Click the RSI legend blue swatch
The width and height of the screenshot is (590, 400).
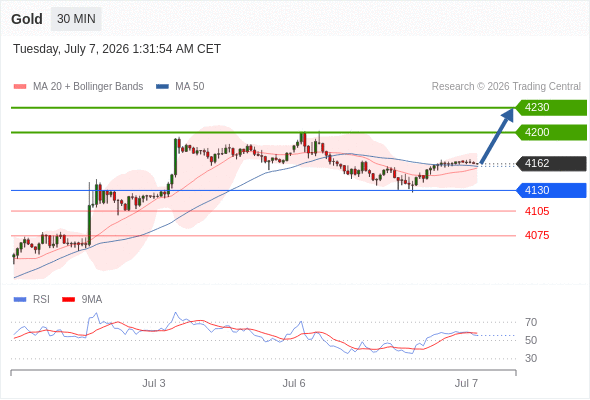[20, 300]
